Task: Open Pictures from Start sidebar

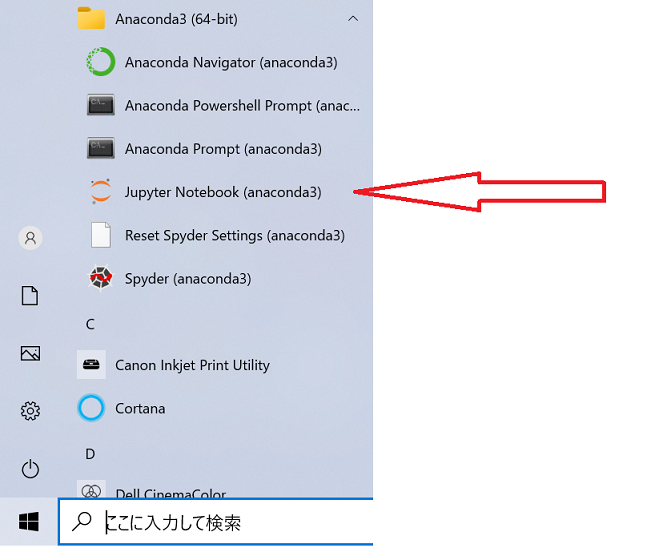Action: [30, 353]
